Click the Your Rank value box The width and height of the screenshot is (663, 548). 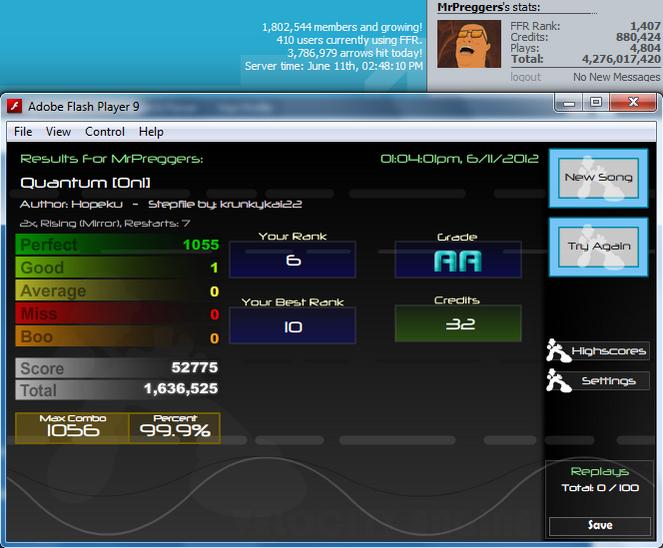(x=293, y=260)
